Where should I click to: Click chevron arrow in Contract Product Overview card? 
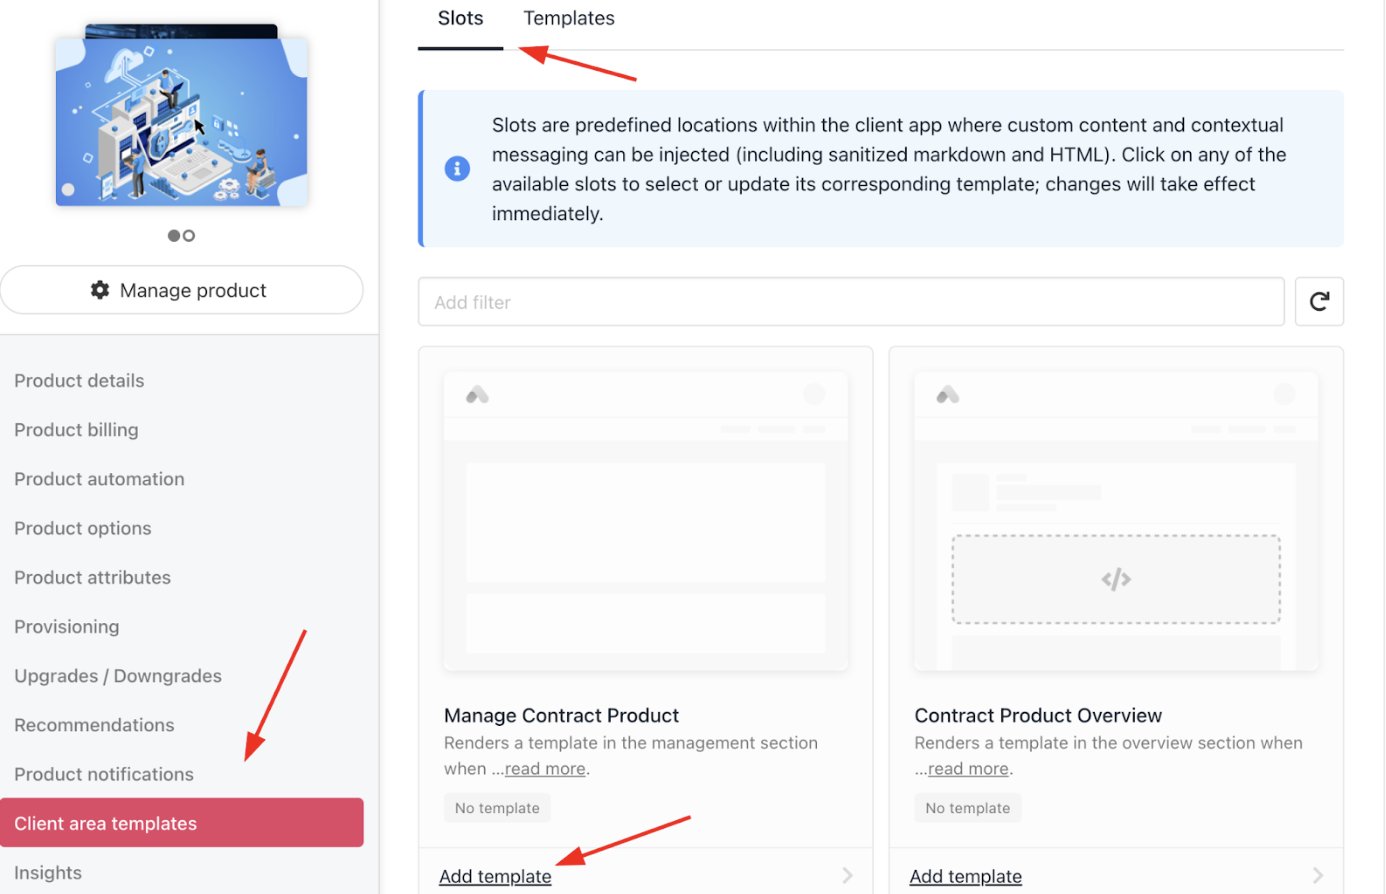[x=1318, y=876]
